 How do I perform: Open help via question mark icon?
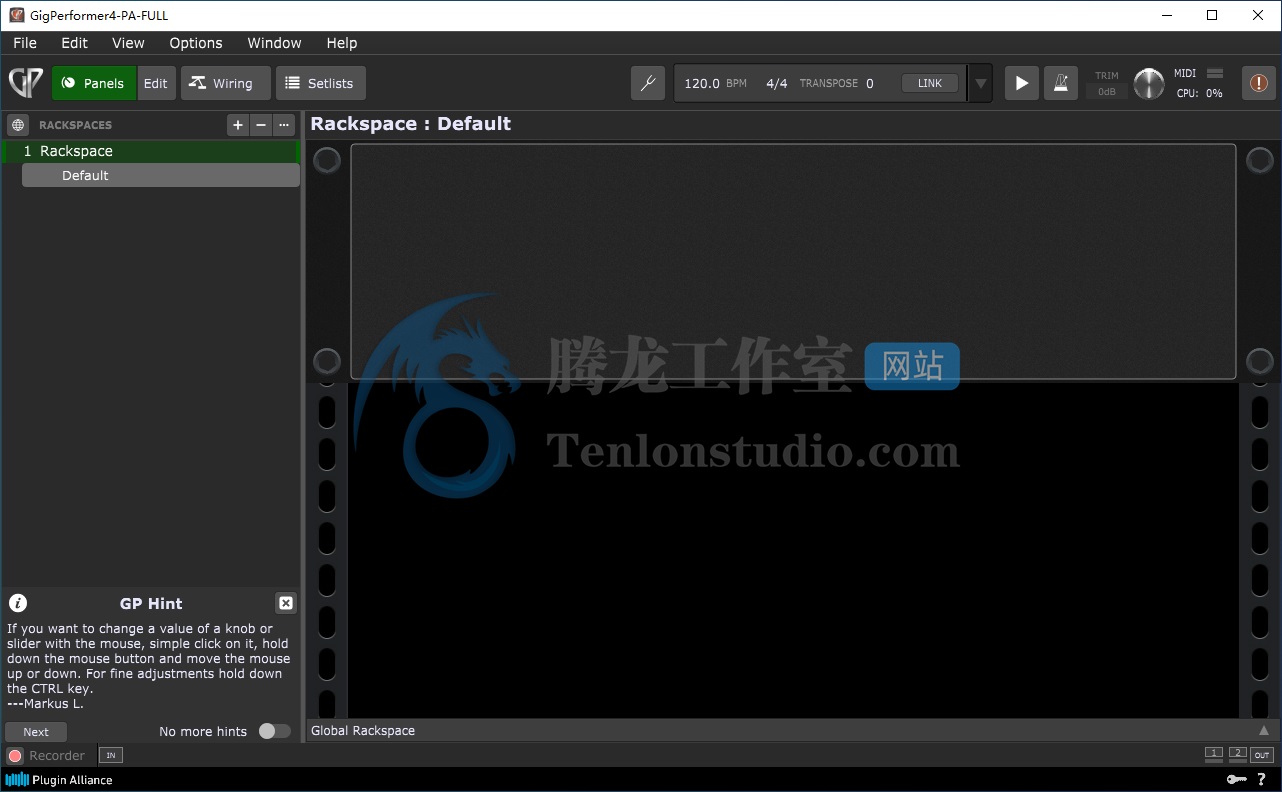[x=1262, y=780]
